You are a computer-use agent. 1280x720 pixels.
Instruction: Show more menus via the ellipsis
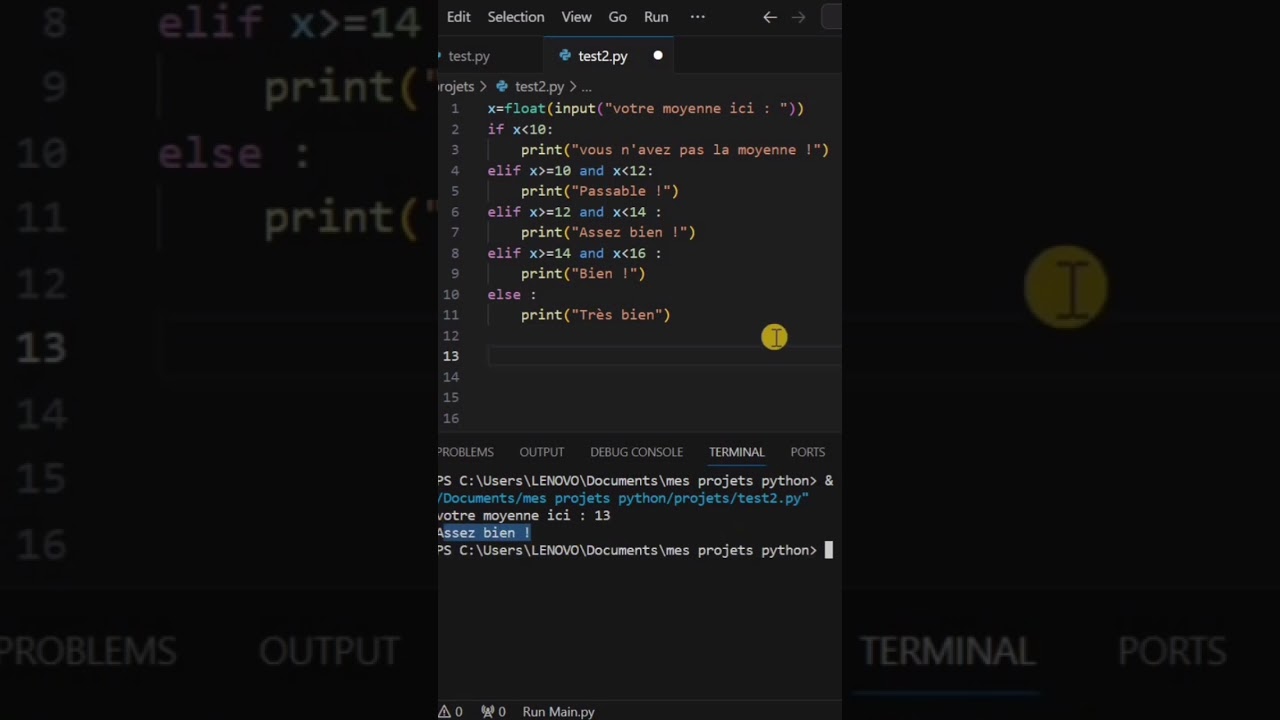[698, 17]
